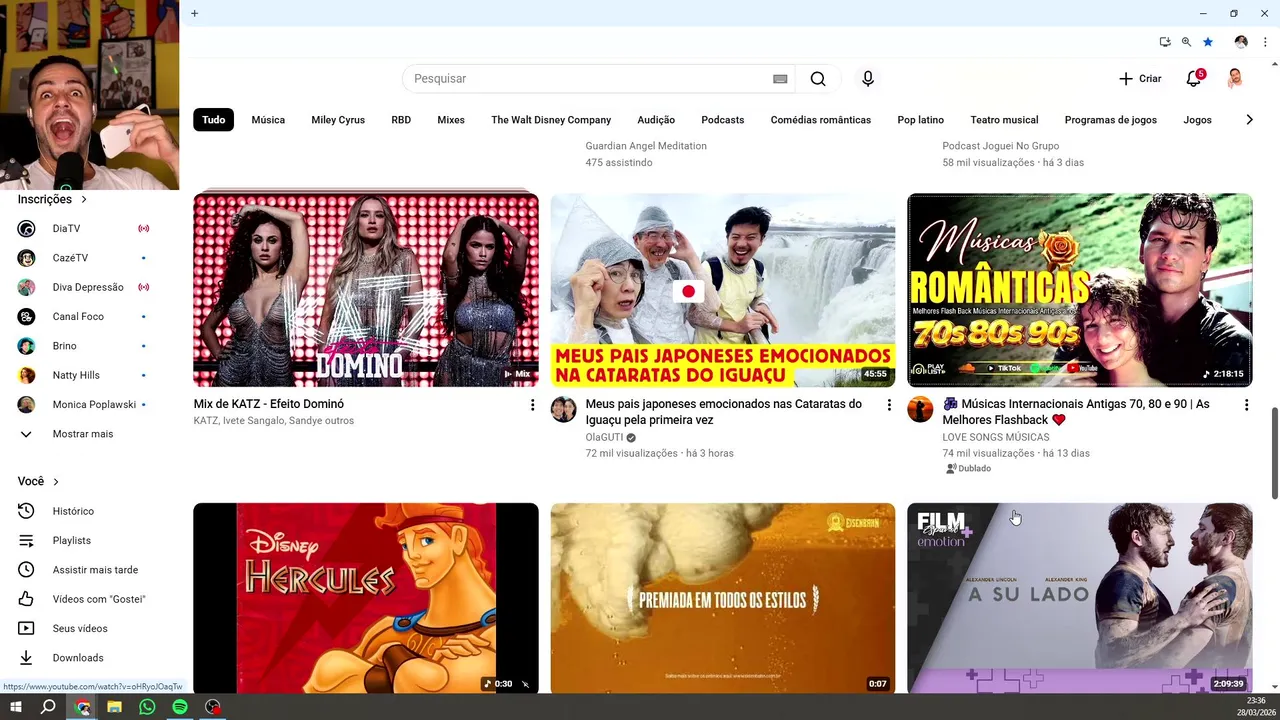The image size is (1280, 720).
Task: Open Natty Hills channel
Action: [82, 375]
